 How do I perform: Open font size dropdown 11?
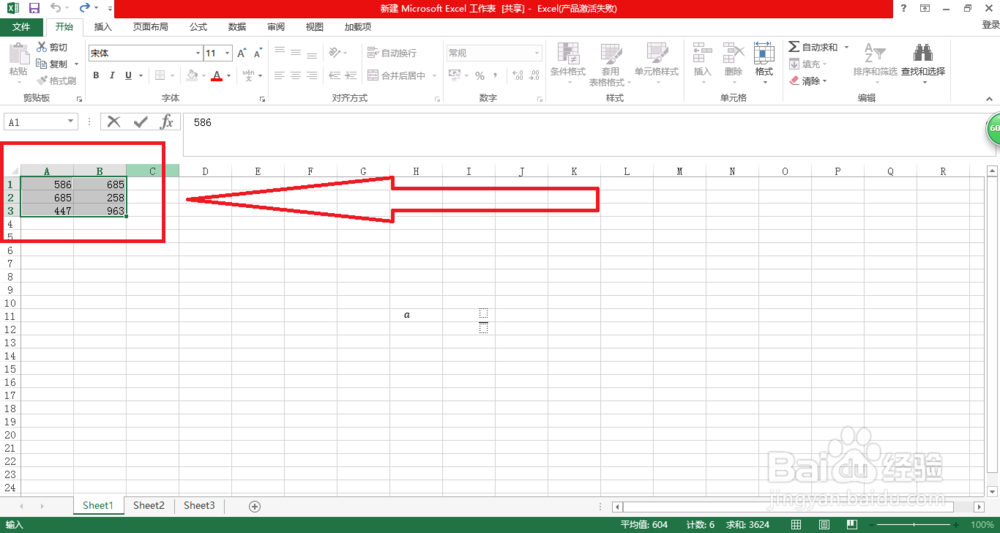coord(228,54)
